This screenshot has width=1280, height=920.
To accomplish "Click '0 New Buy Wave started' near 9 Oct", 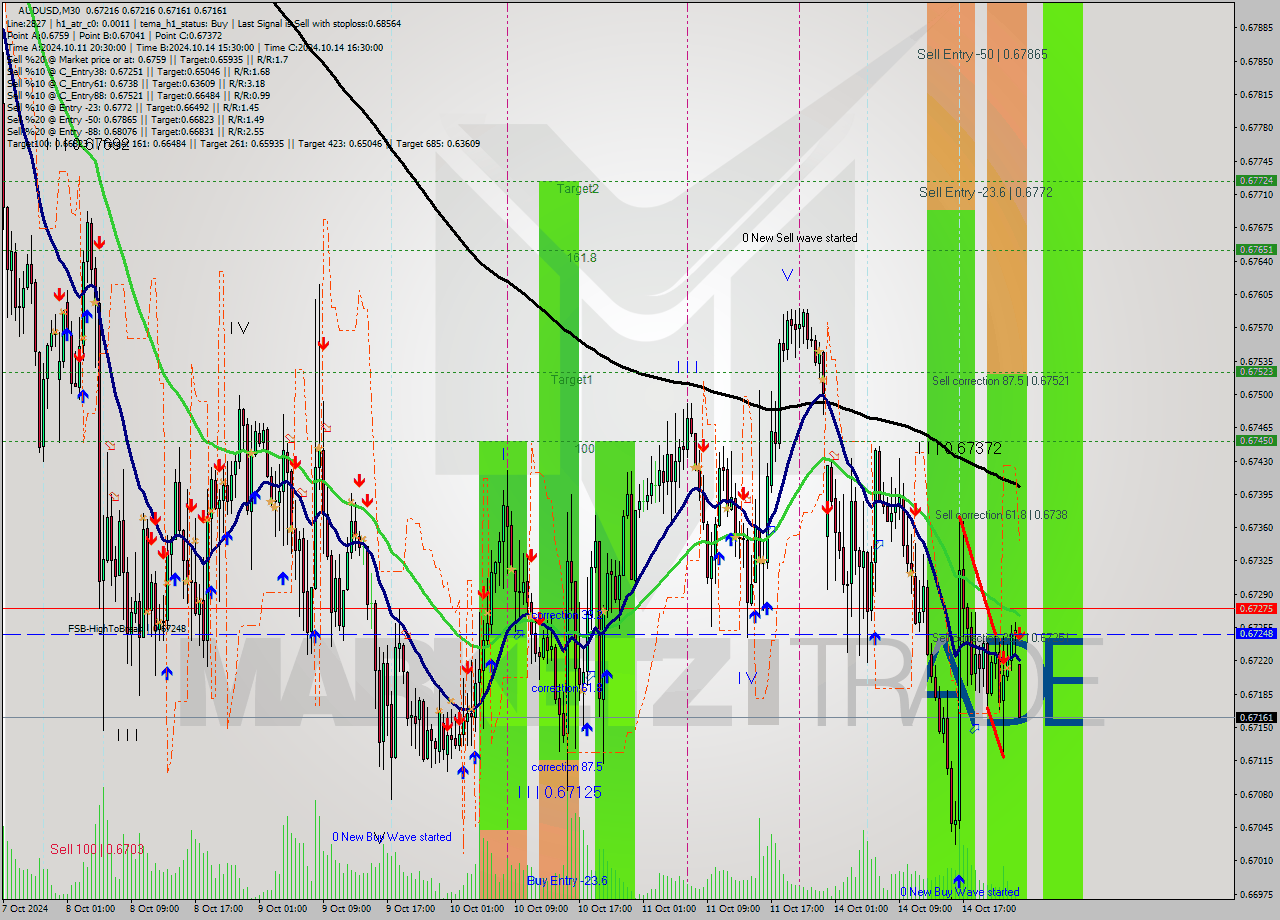I will pos(392,837).
